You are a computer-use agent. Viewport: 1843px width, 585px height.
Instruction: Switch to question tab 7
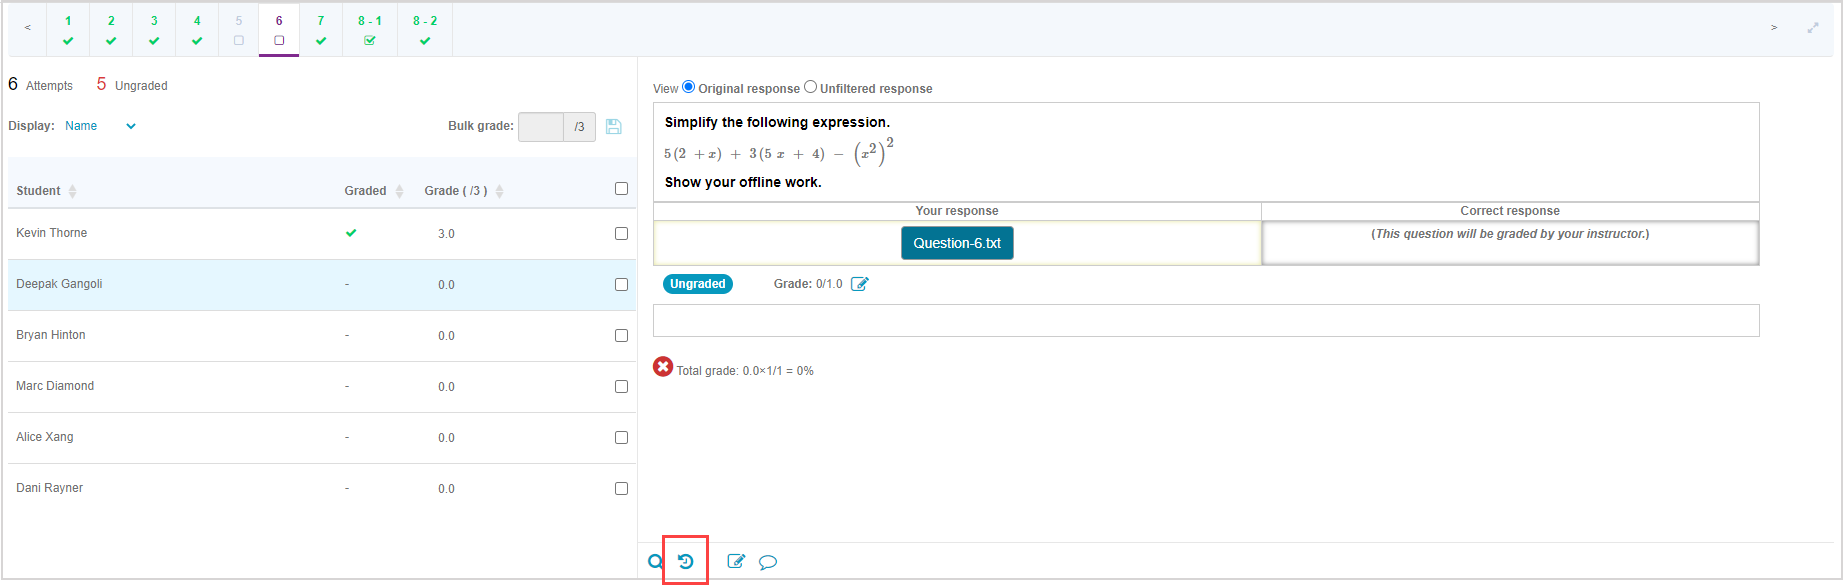(x=321, y=29)
